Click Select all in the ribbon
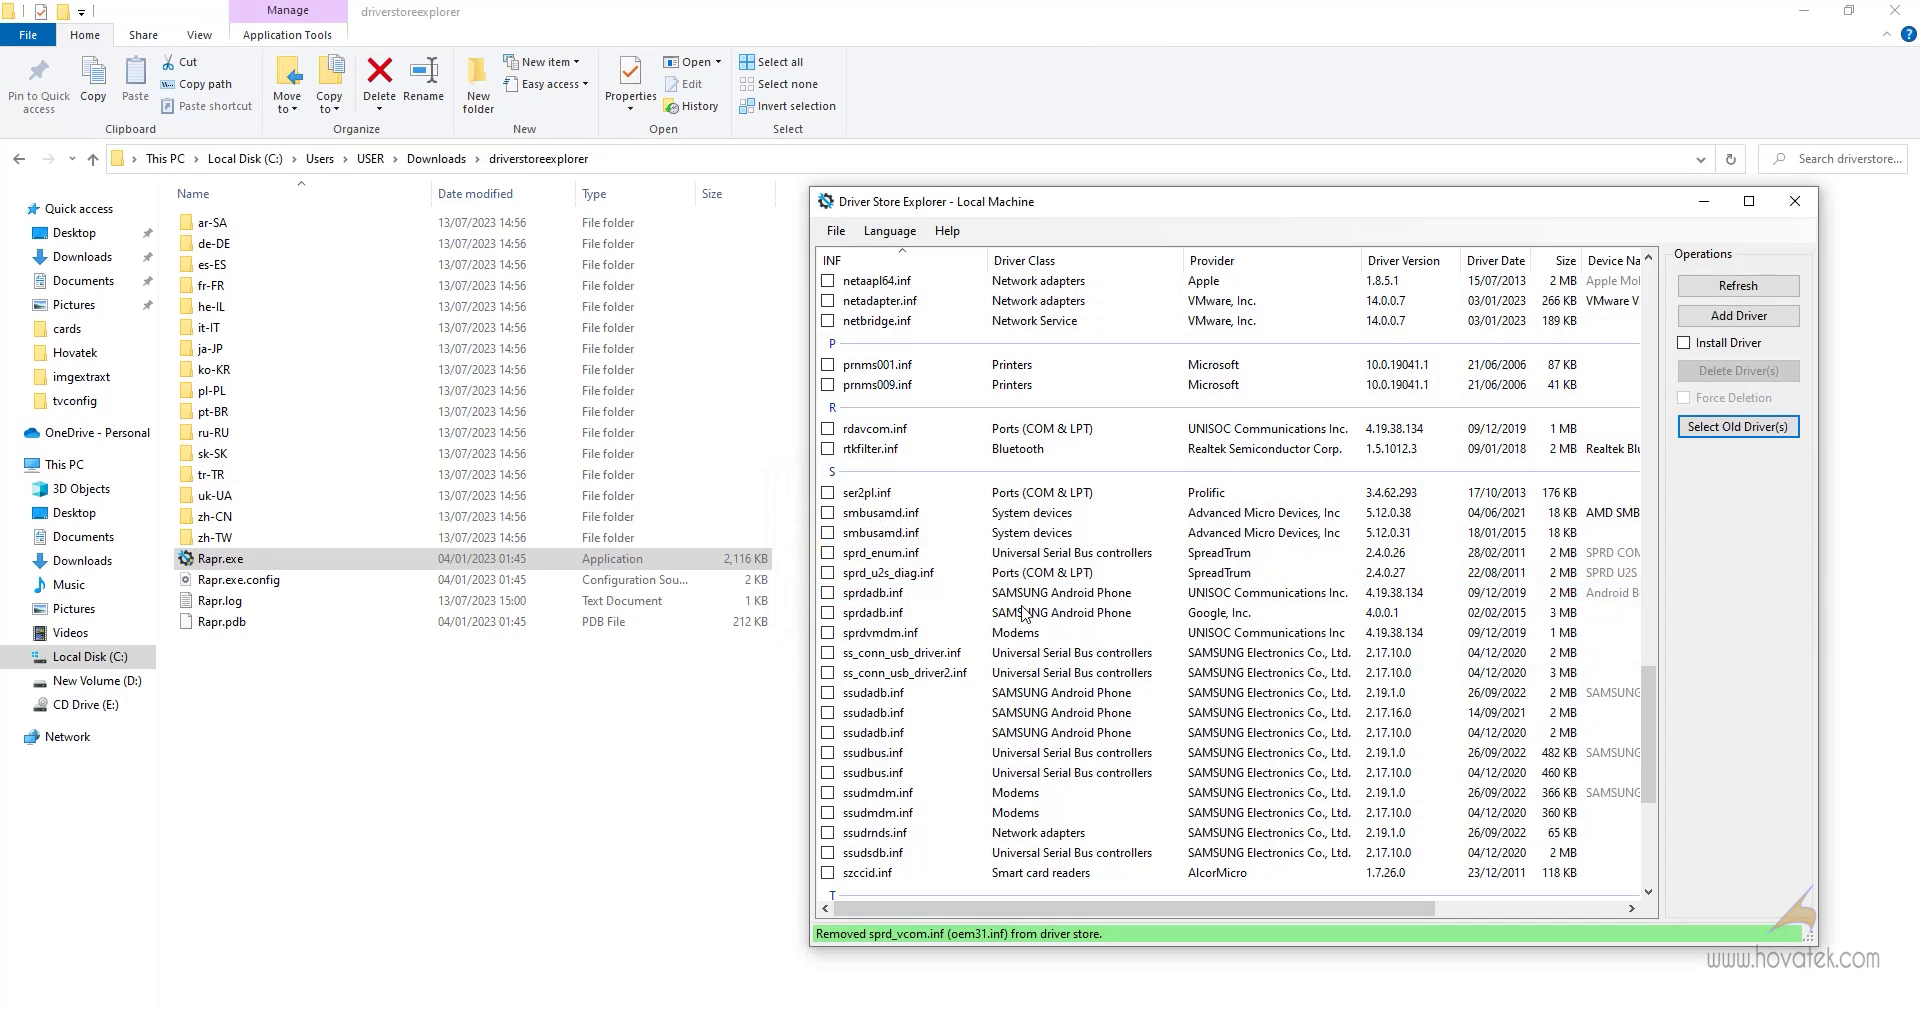The height and width of the screenshot is (1010, 1920). (x=771, y=62)
